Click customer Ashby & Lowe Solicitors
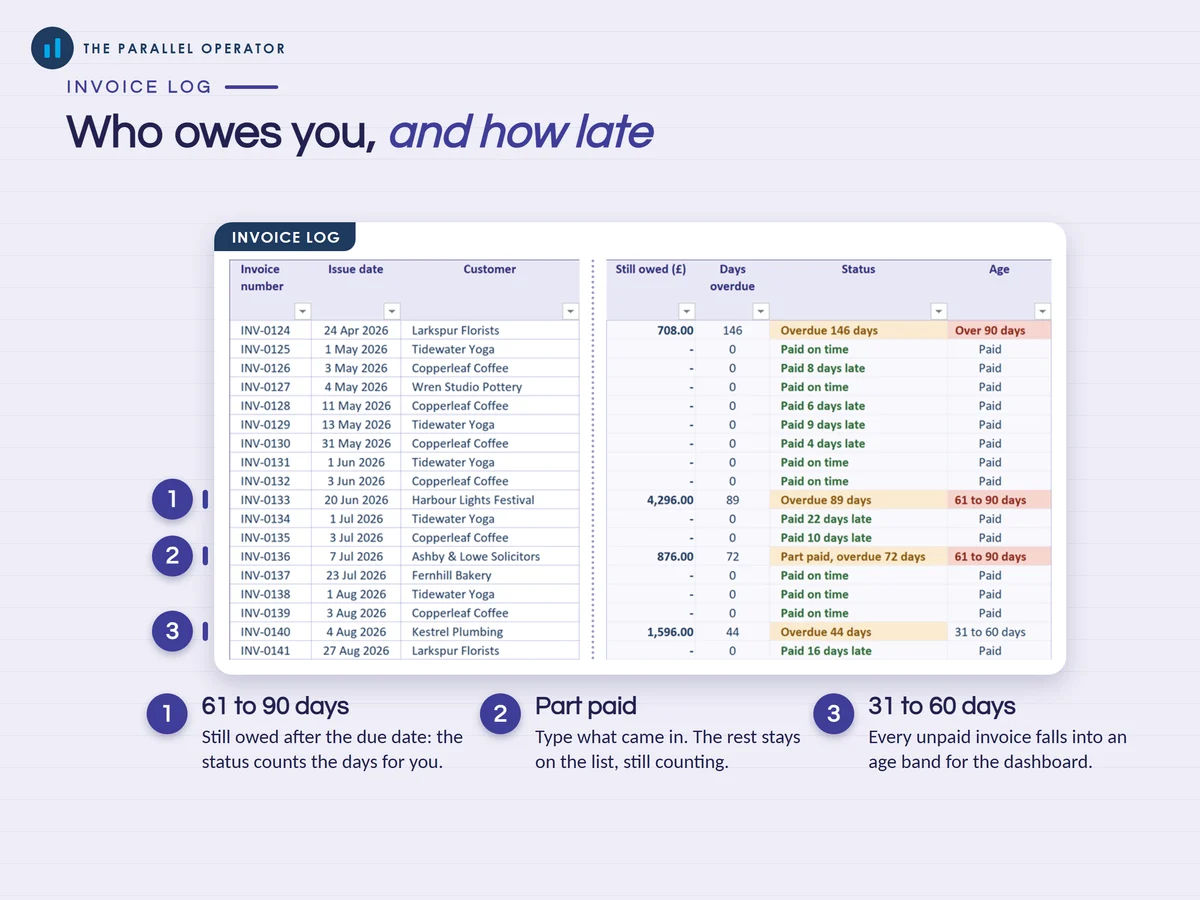The height and width of the screenshot is (900, 1200). pos(476,557)
